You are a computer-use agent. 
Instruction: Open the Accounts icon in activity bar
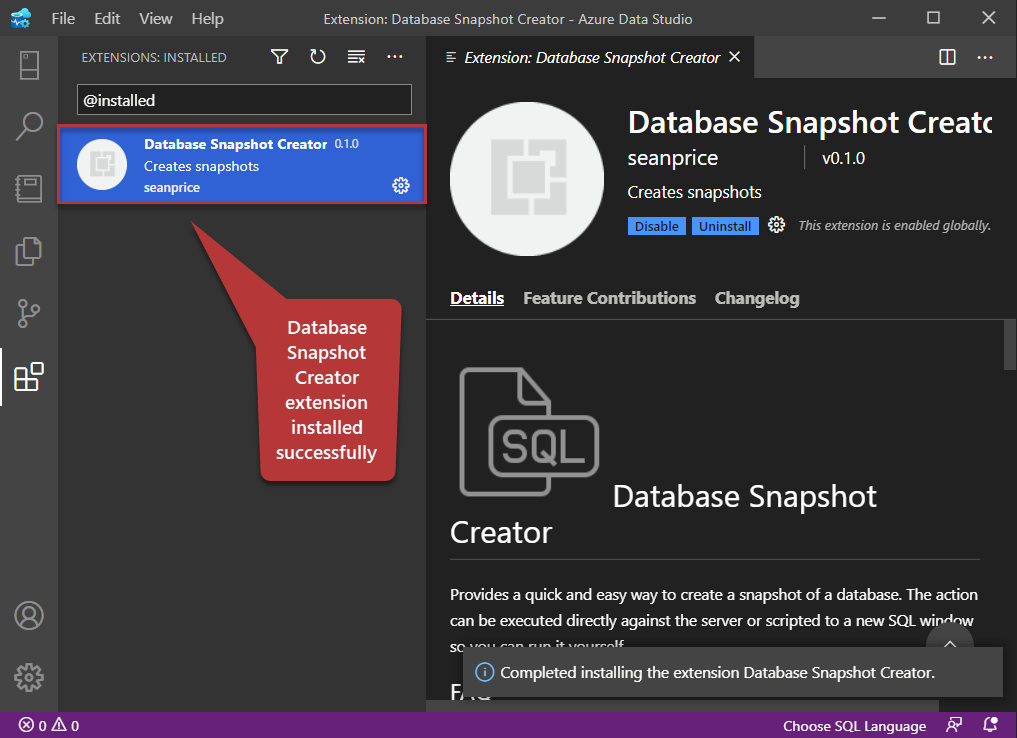[x=29, y=614]
